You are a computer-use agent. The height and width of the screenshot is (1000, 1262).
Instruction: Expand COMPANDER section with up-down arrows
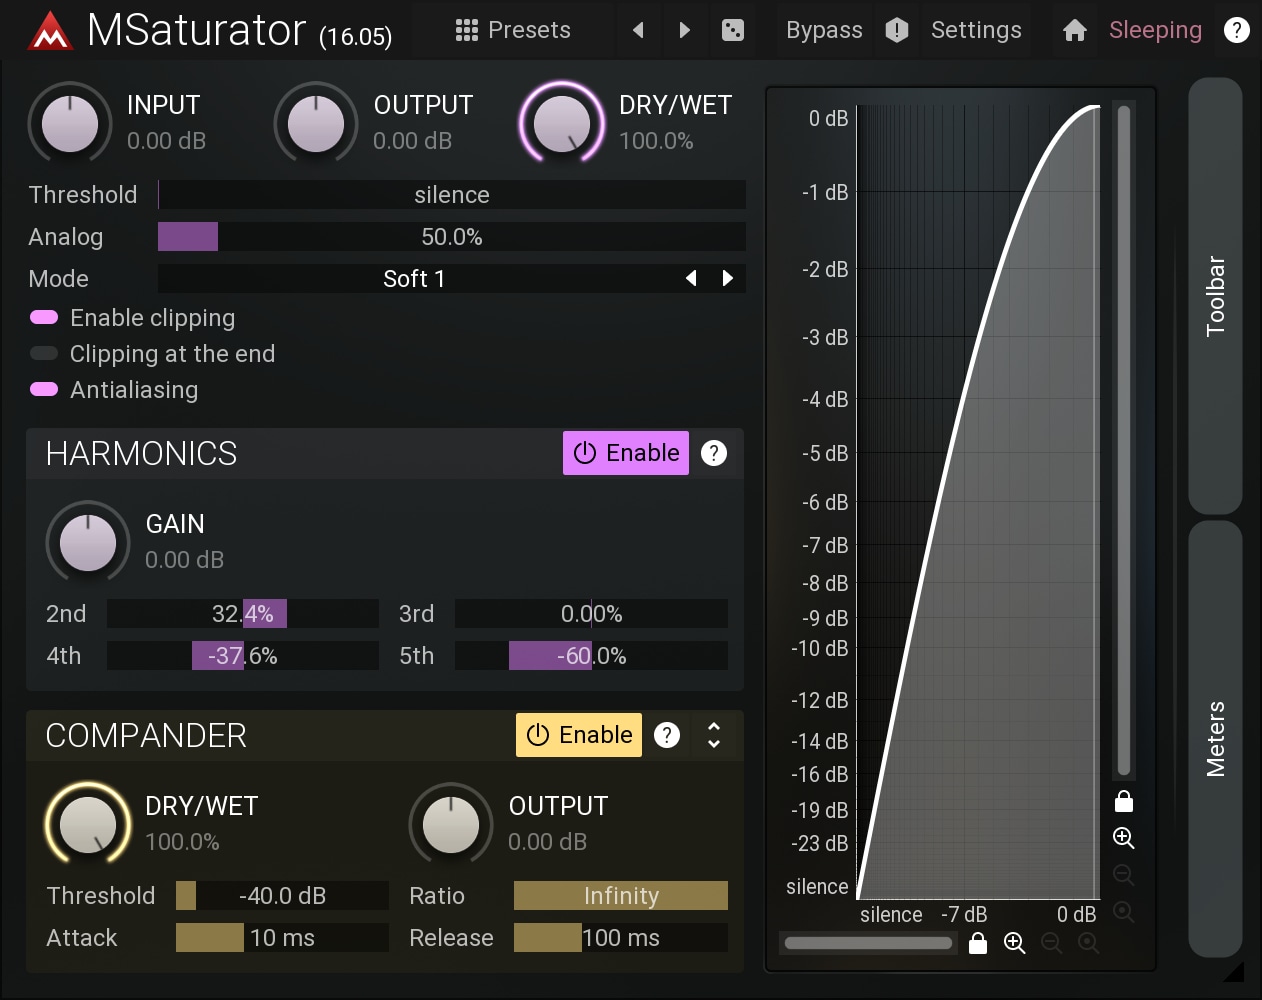tap(714, 735)
